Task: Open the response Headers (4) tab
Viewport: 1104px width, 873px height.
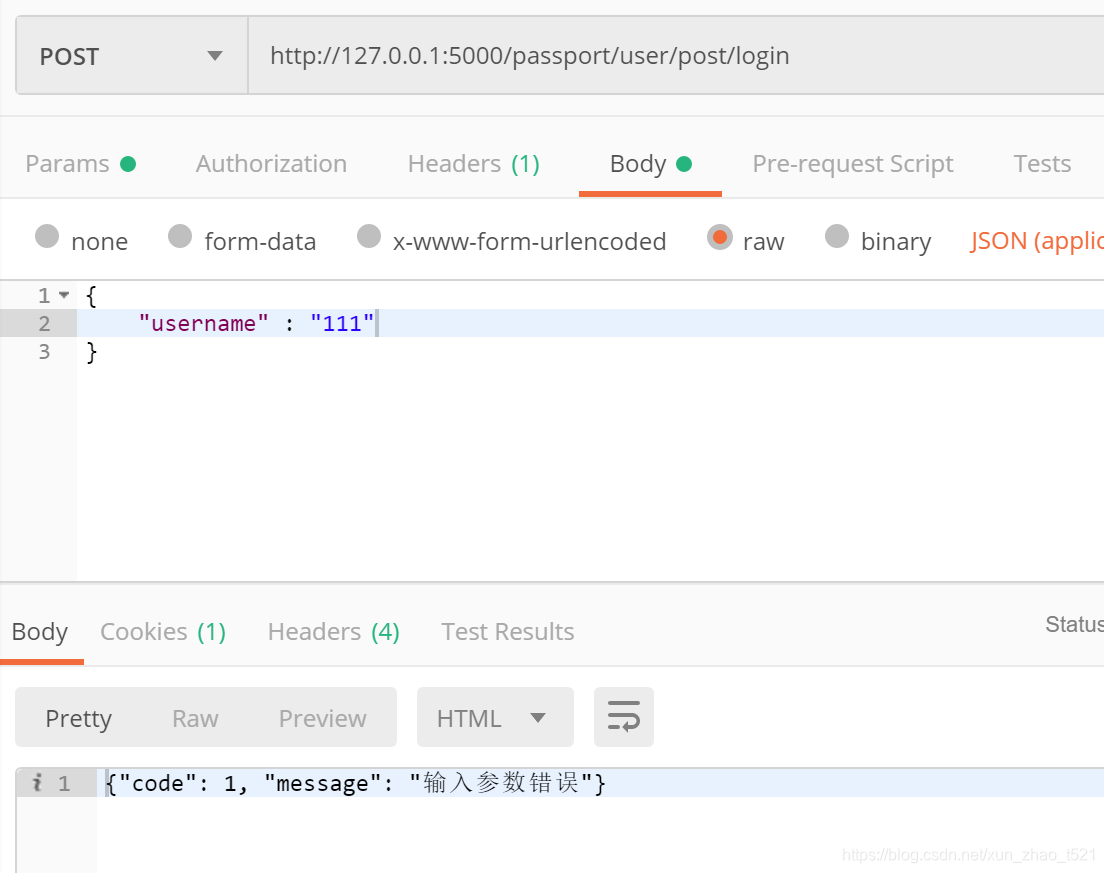Action: pyautogui.click(x=334, y=632)
